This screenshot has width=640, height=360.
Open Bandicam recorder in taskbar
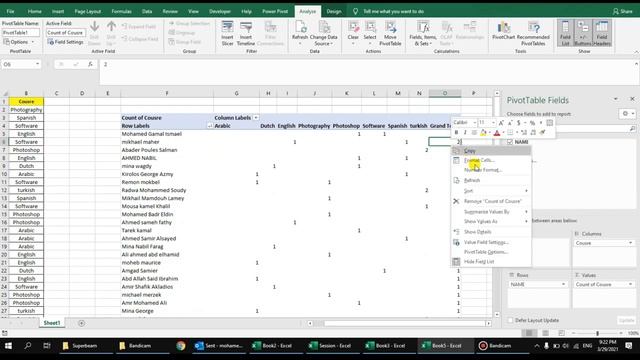click(x=495, y=346)
